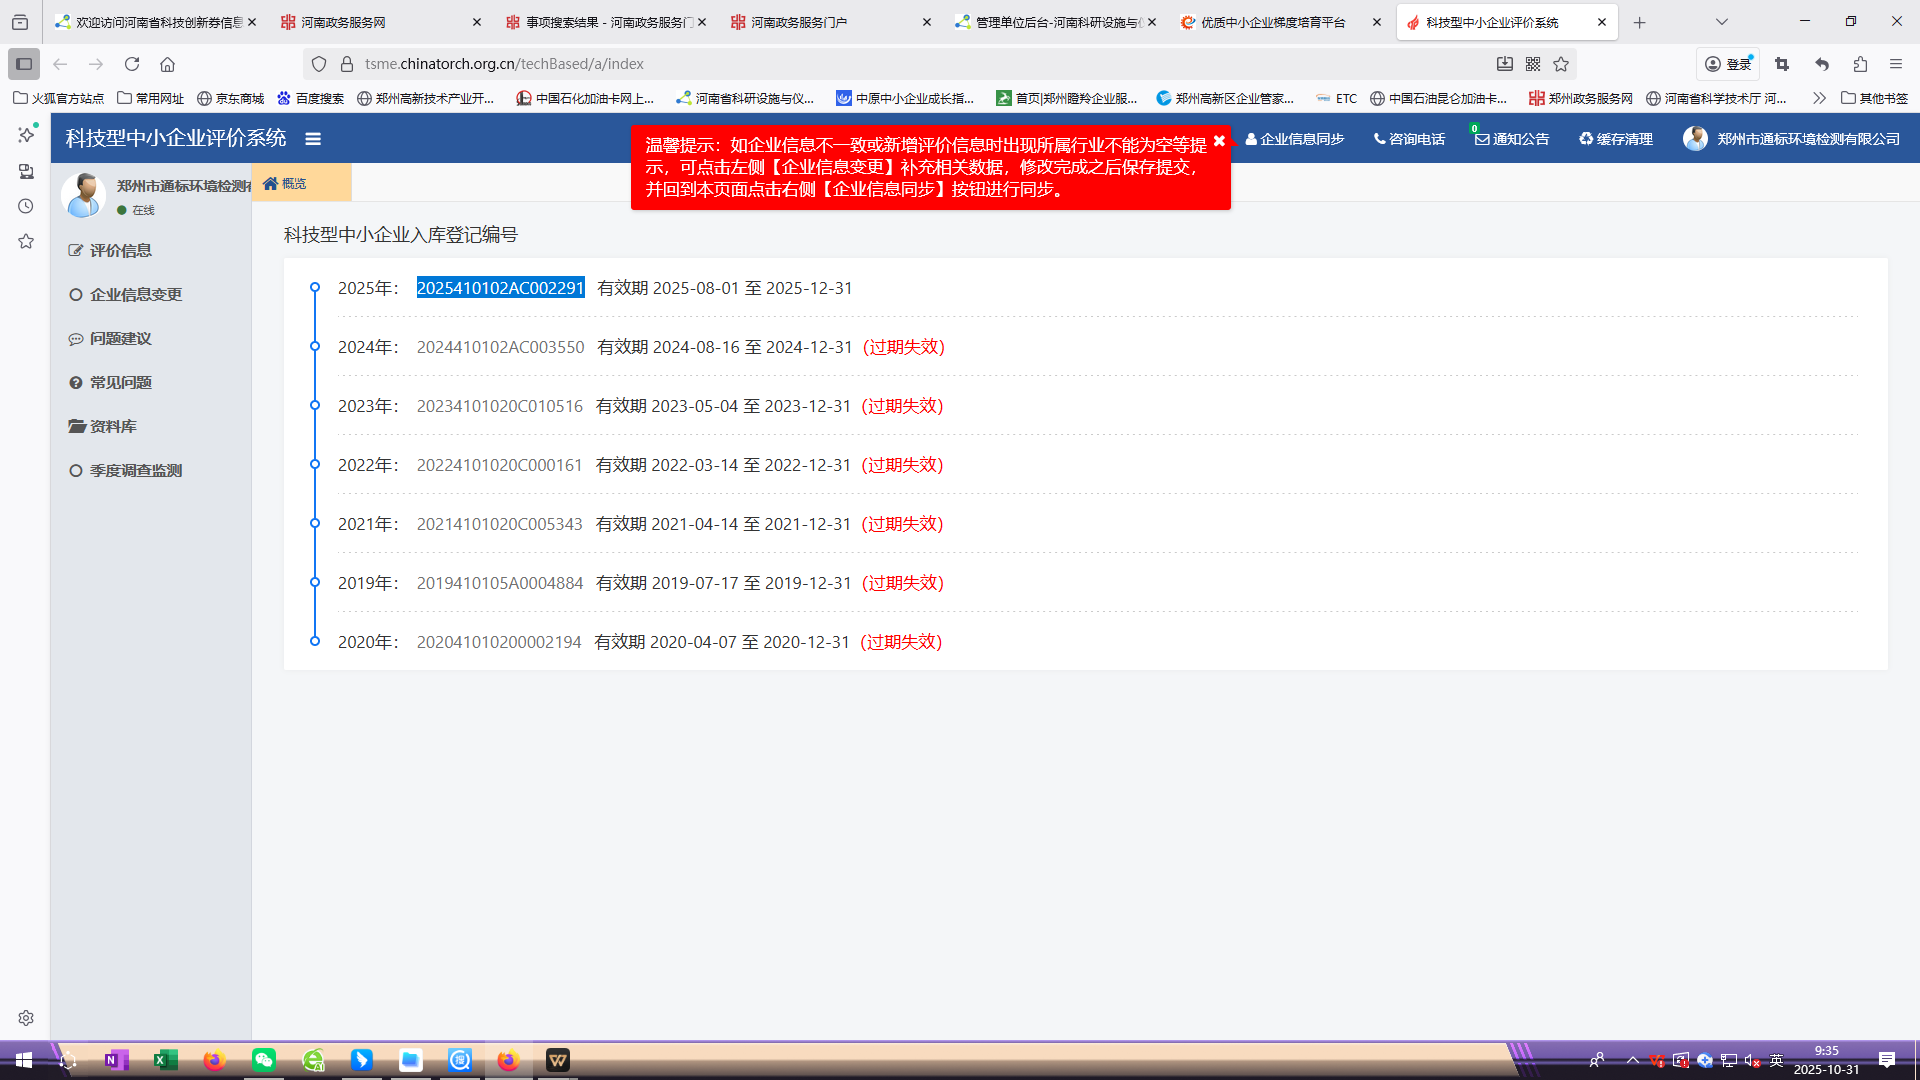Toggle the hamburger sidebar menu icon
Viewport: 1920px width, 1080px height.
(x=313, y=139)
